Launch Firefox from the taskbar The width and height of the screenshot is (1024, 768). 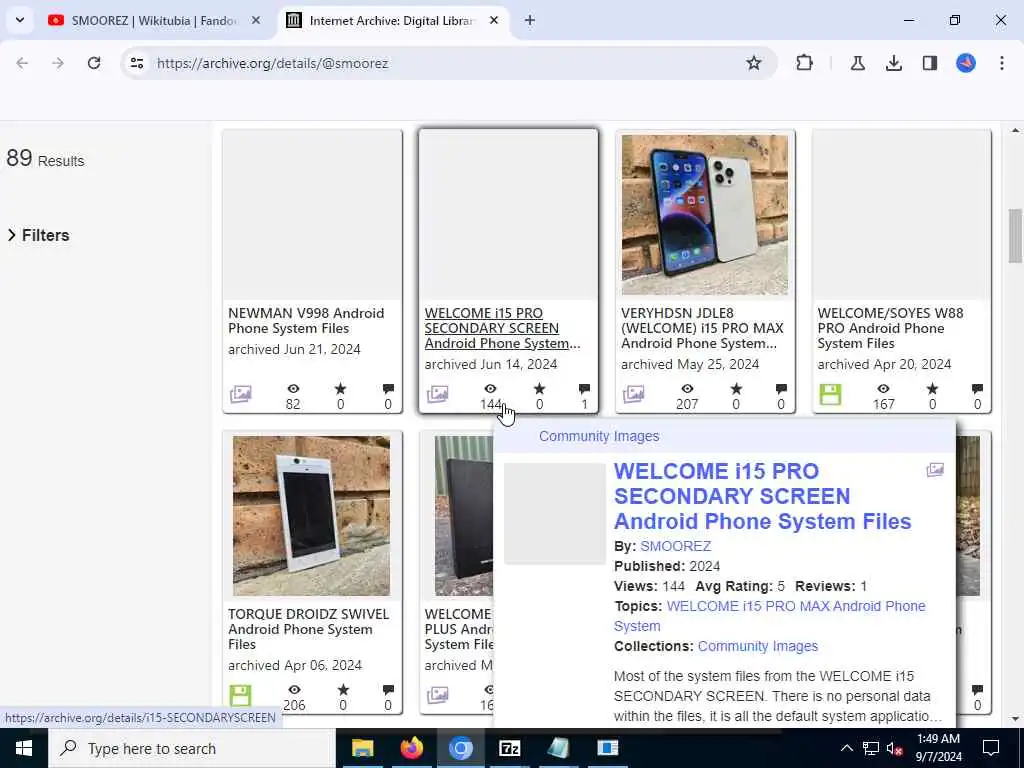tap(411, 748)
